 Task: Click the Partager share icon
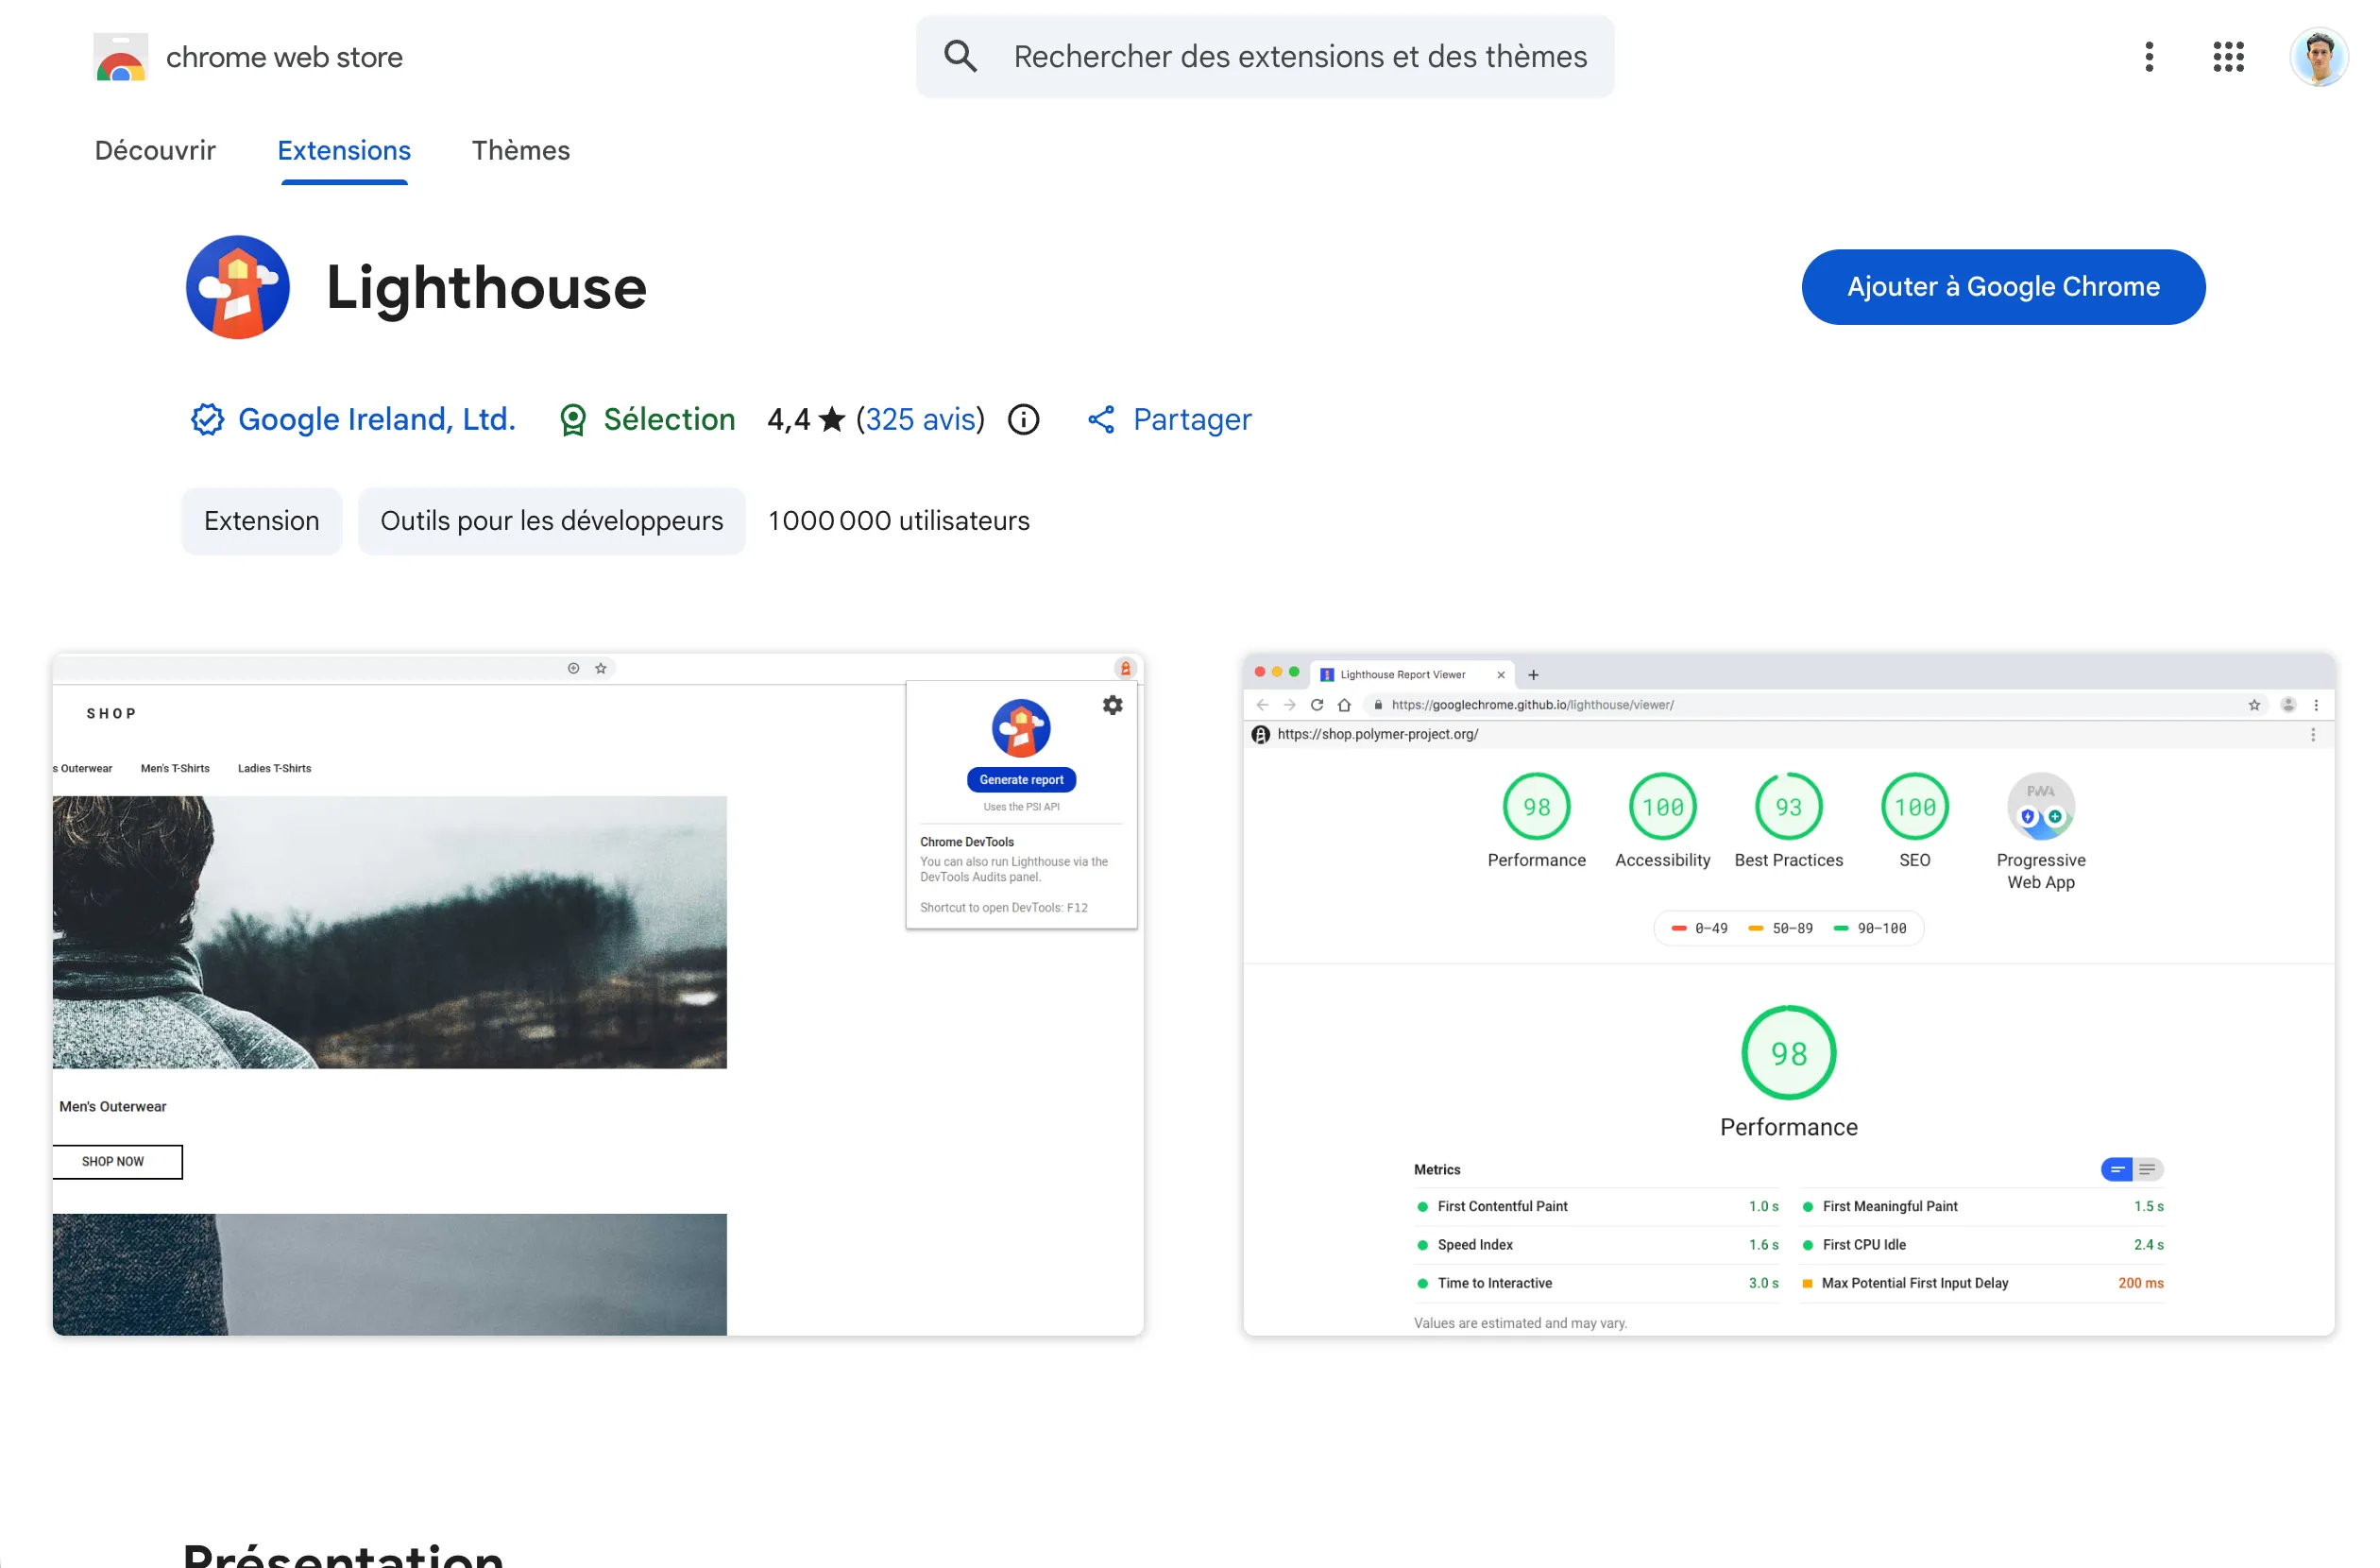[x=1101, y=419]
